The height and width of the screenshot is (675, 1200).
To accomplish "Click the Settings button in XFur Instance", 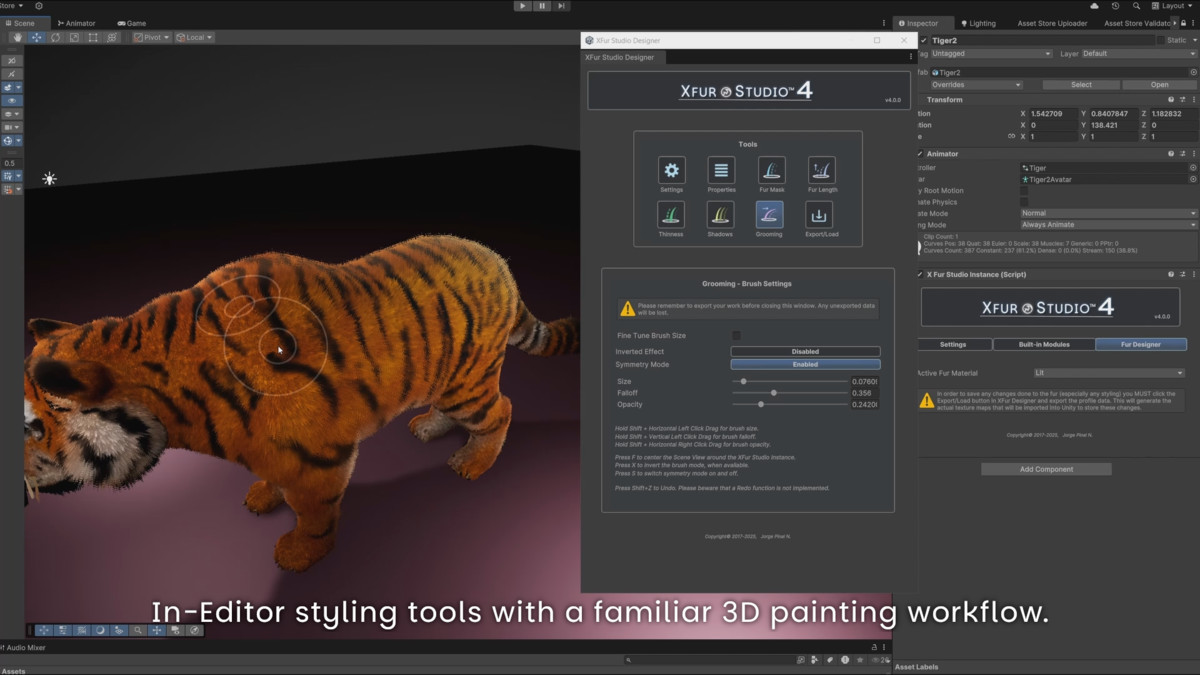I will tap(953, 345).
